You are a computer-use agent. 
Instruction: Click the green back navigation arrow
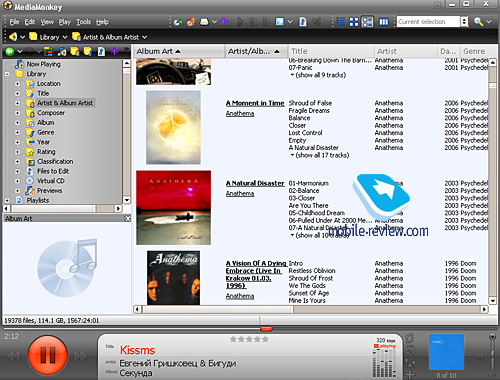tap(10, 51)
